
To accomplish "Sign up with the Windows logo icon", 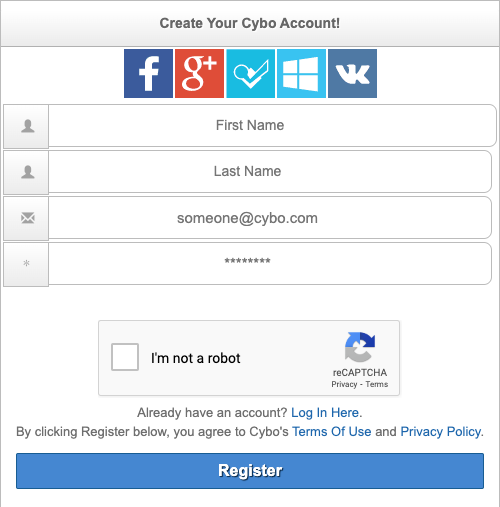I will click(x=301, y=73).
